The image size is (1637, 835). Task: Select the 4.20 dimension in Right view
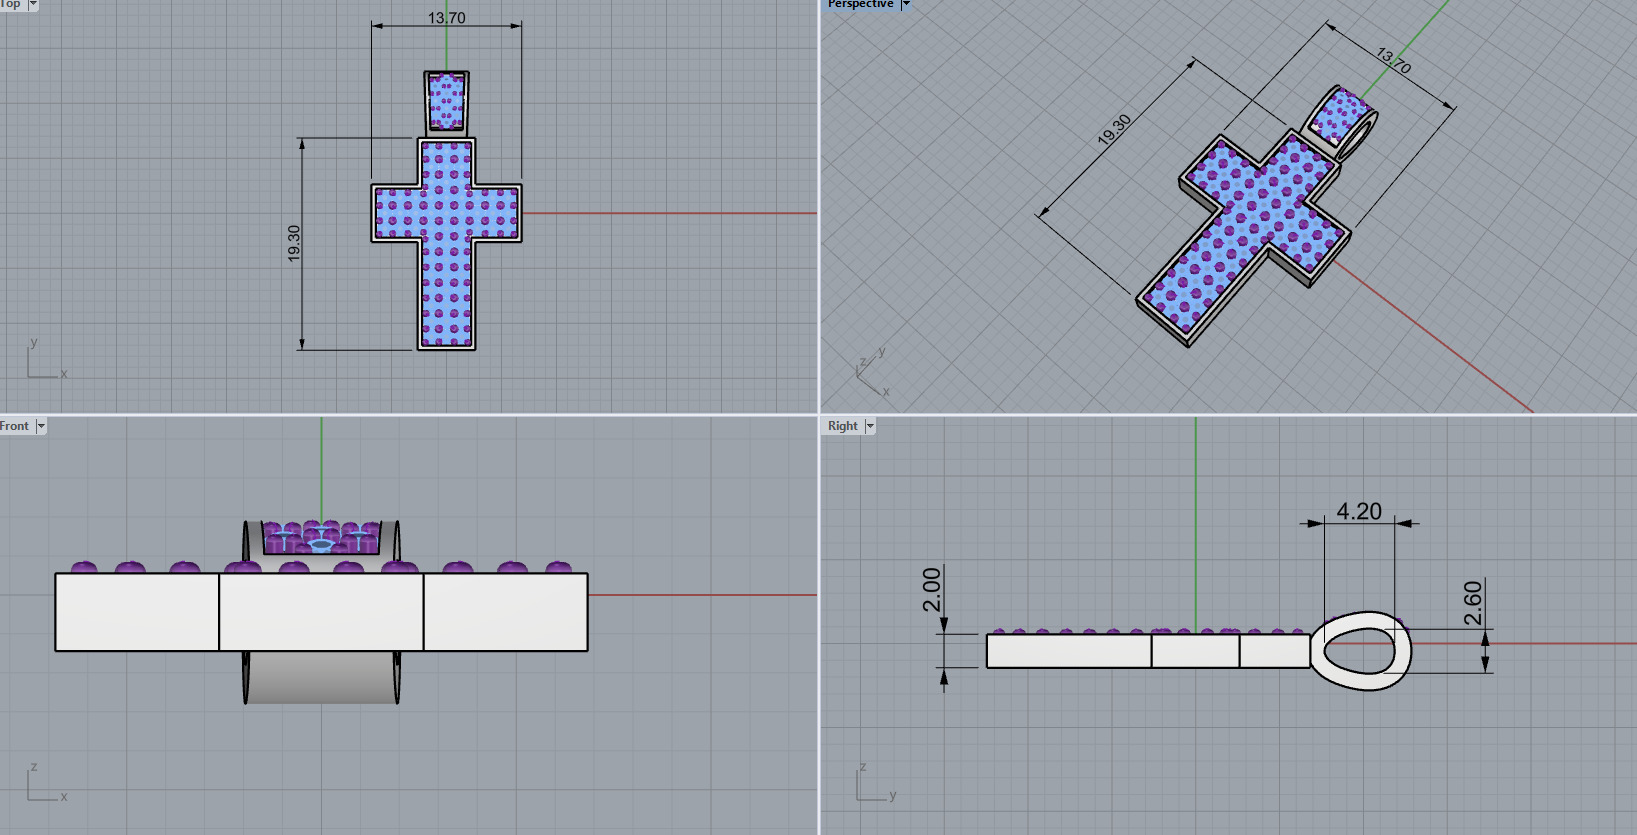1359,511
